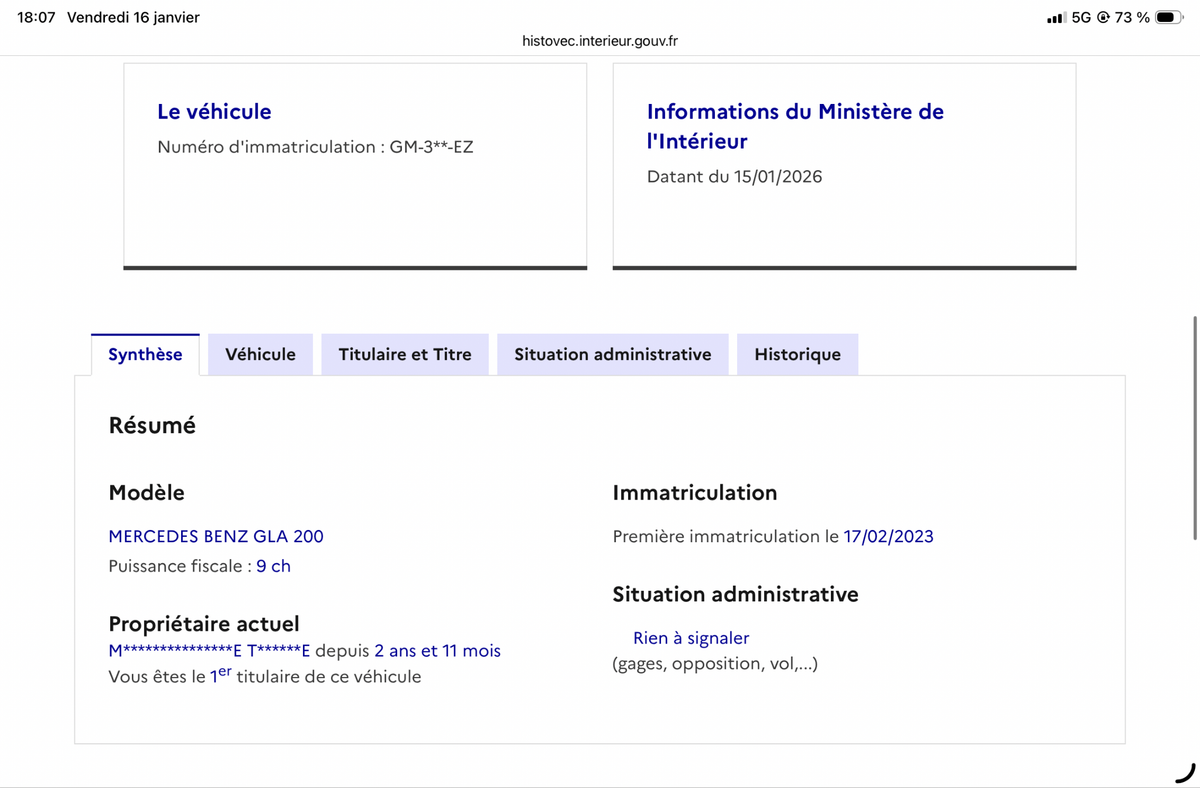Tap the 5G network indicator
The height and width of the screenshot is (788, 1200).
coord(1081,17)
